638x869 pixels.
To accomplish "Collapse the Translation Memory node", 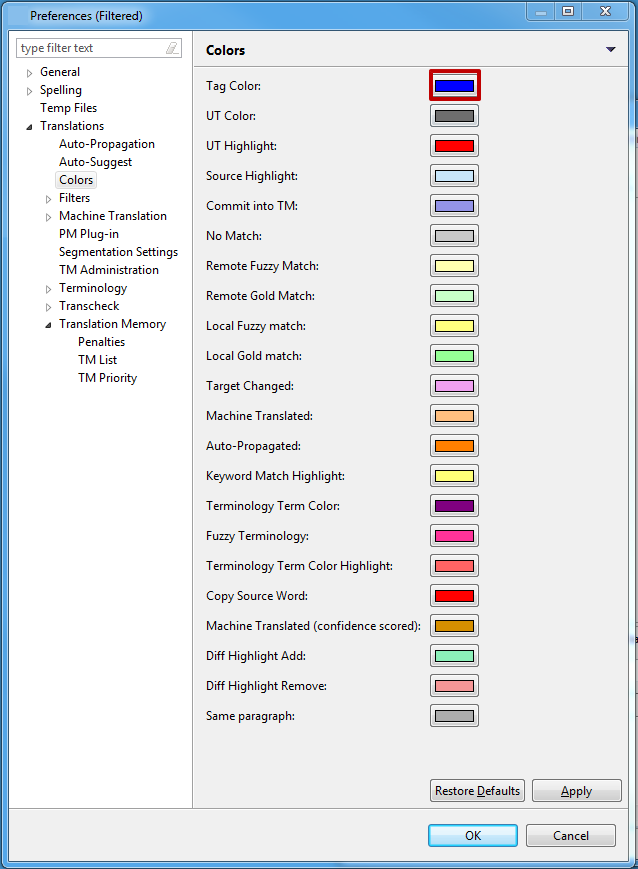I will (x=49, y=325).
